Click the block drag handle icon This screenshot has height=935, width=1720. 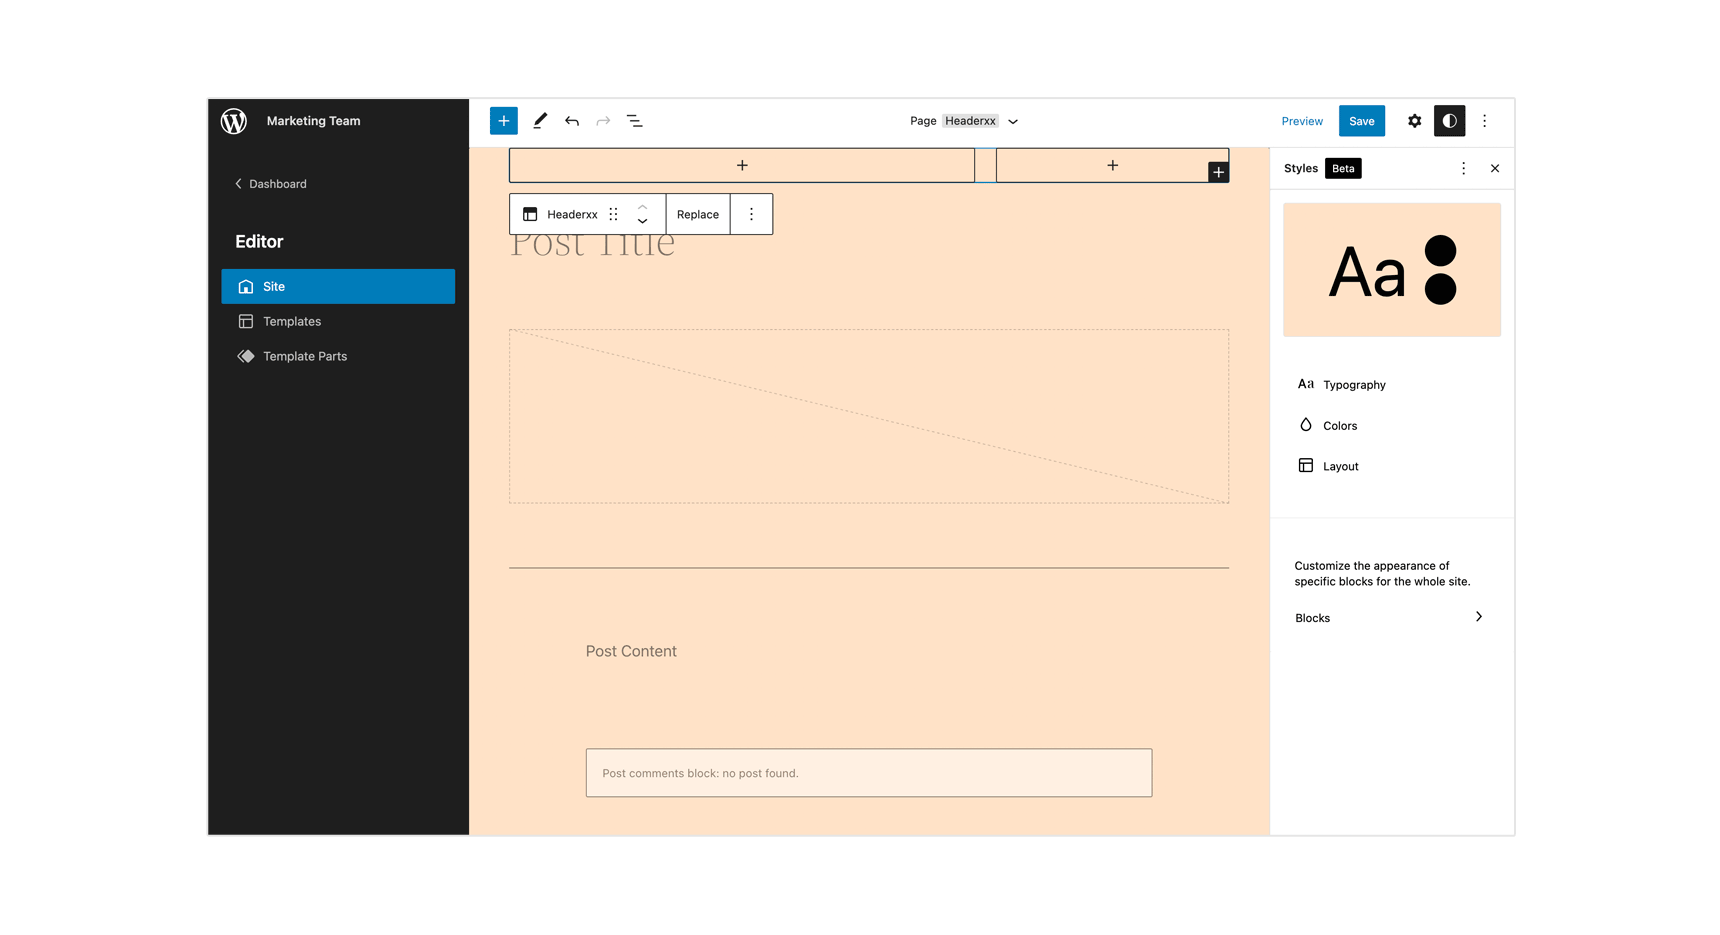pyautogui.click(x=614, y=214)
